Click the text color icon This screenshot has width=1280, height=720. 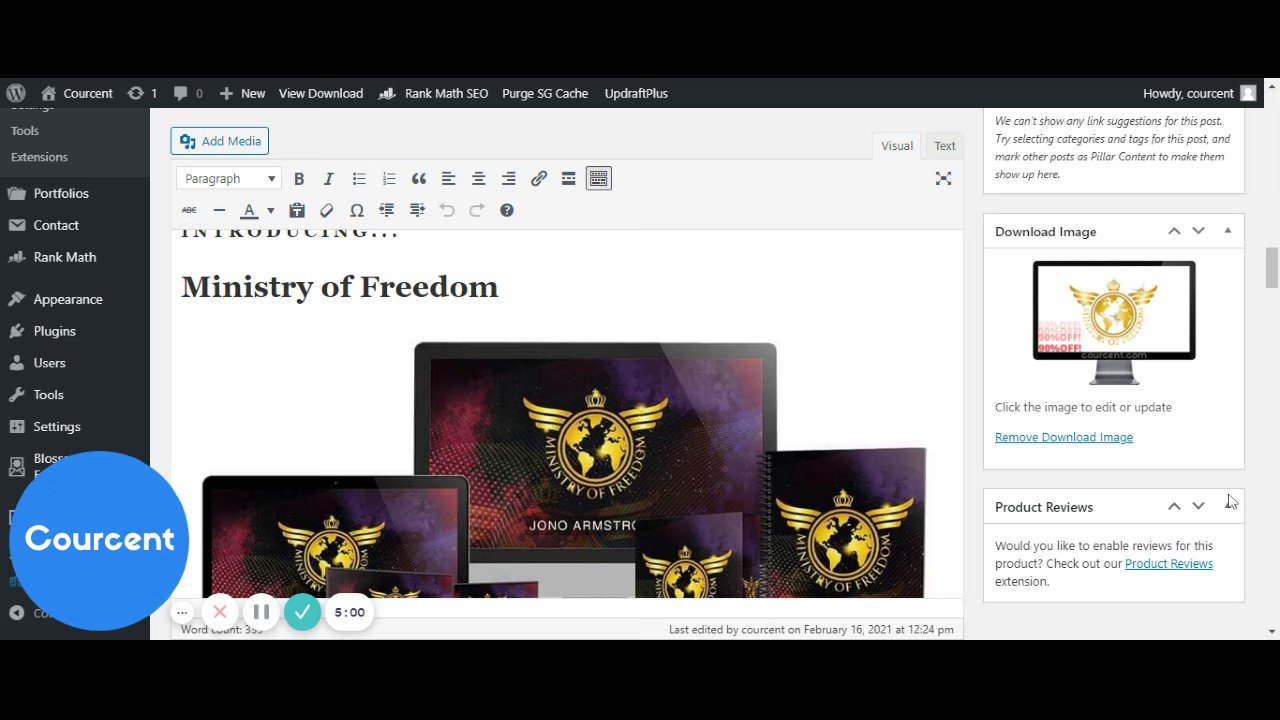coord(249,210)
